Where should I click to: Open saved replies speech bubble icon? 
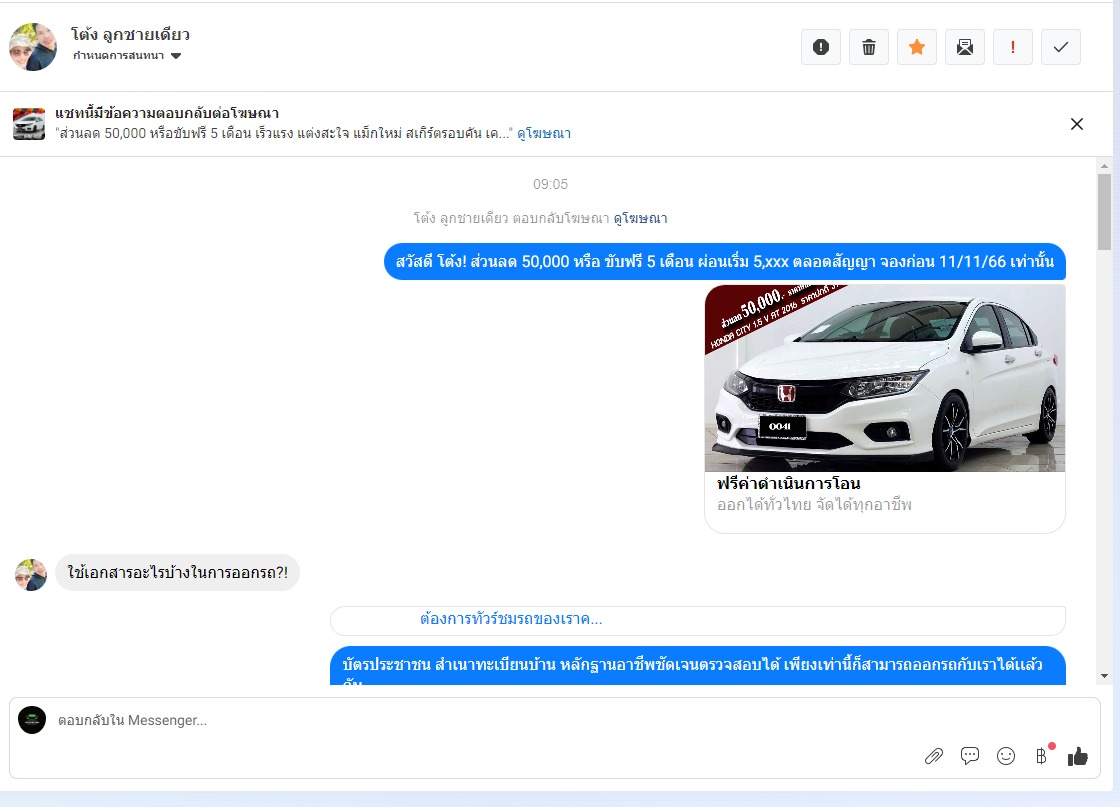969,756
